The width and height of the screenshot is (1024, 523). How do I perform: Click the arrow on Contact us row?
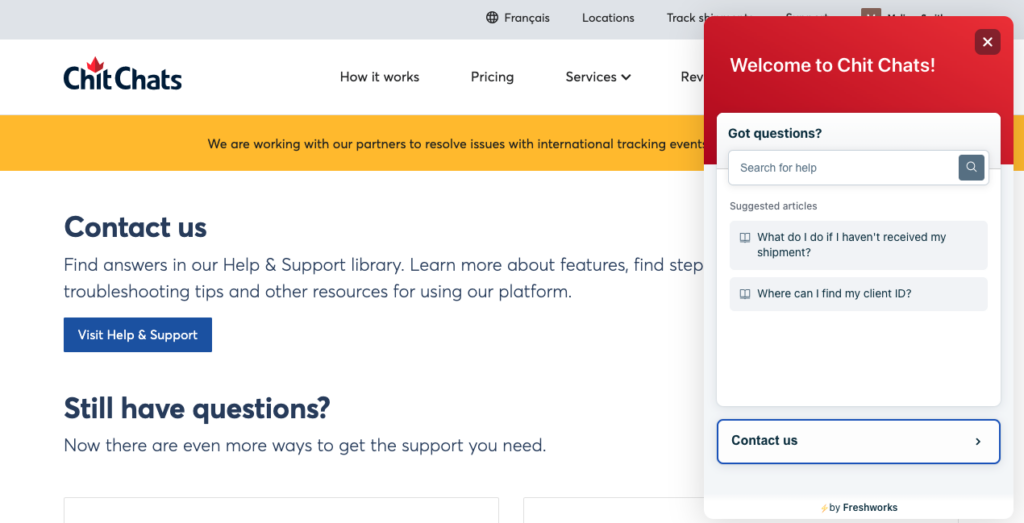978,441
